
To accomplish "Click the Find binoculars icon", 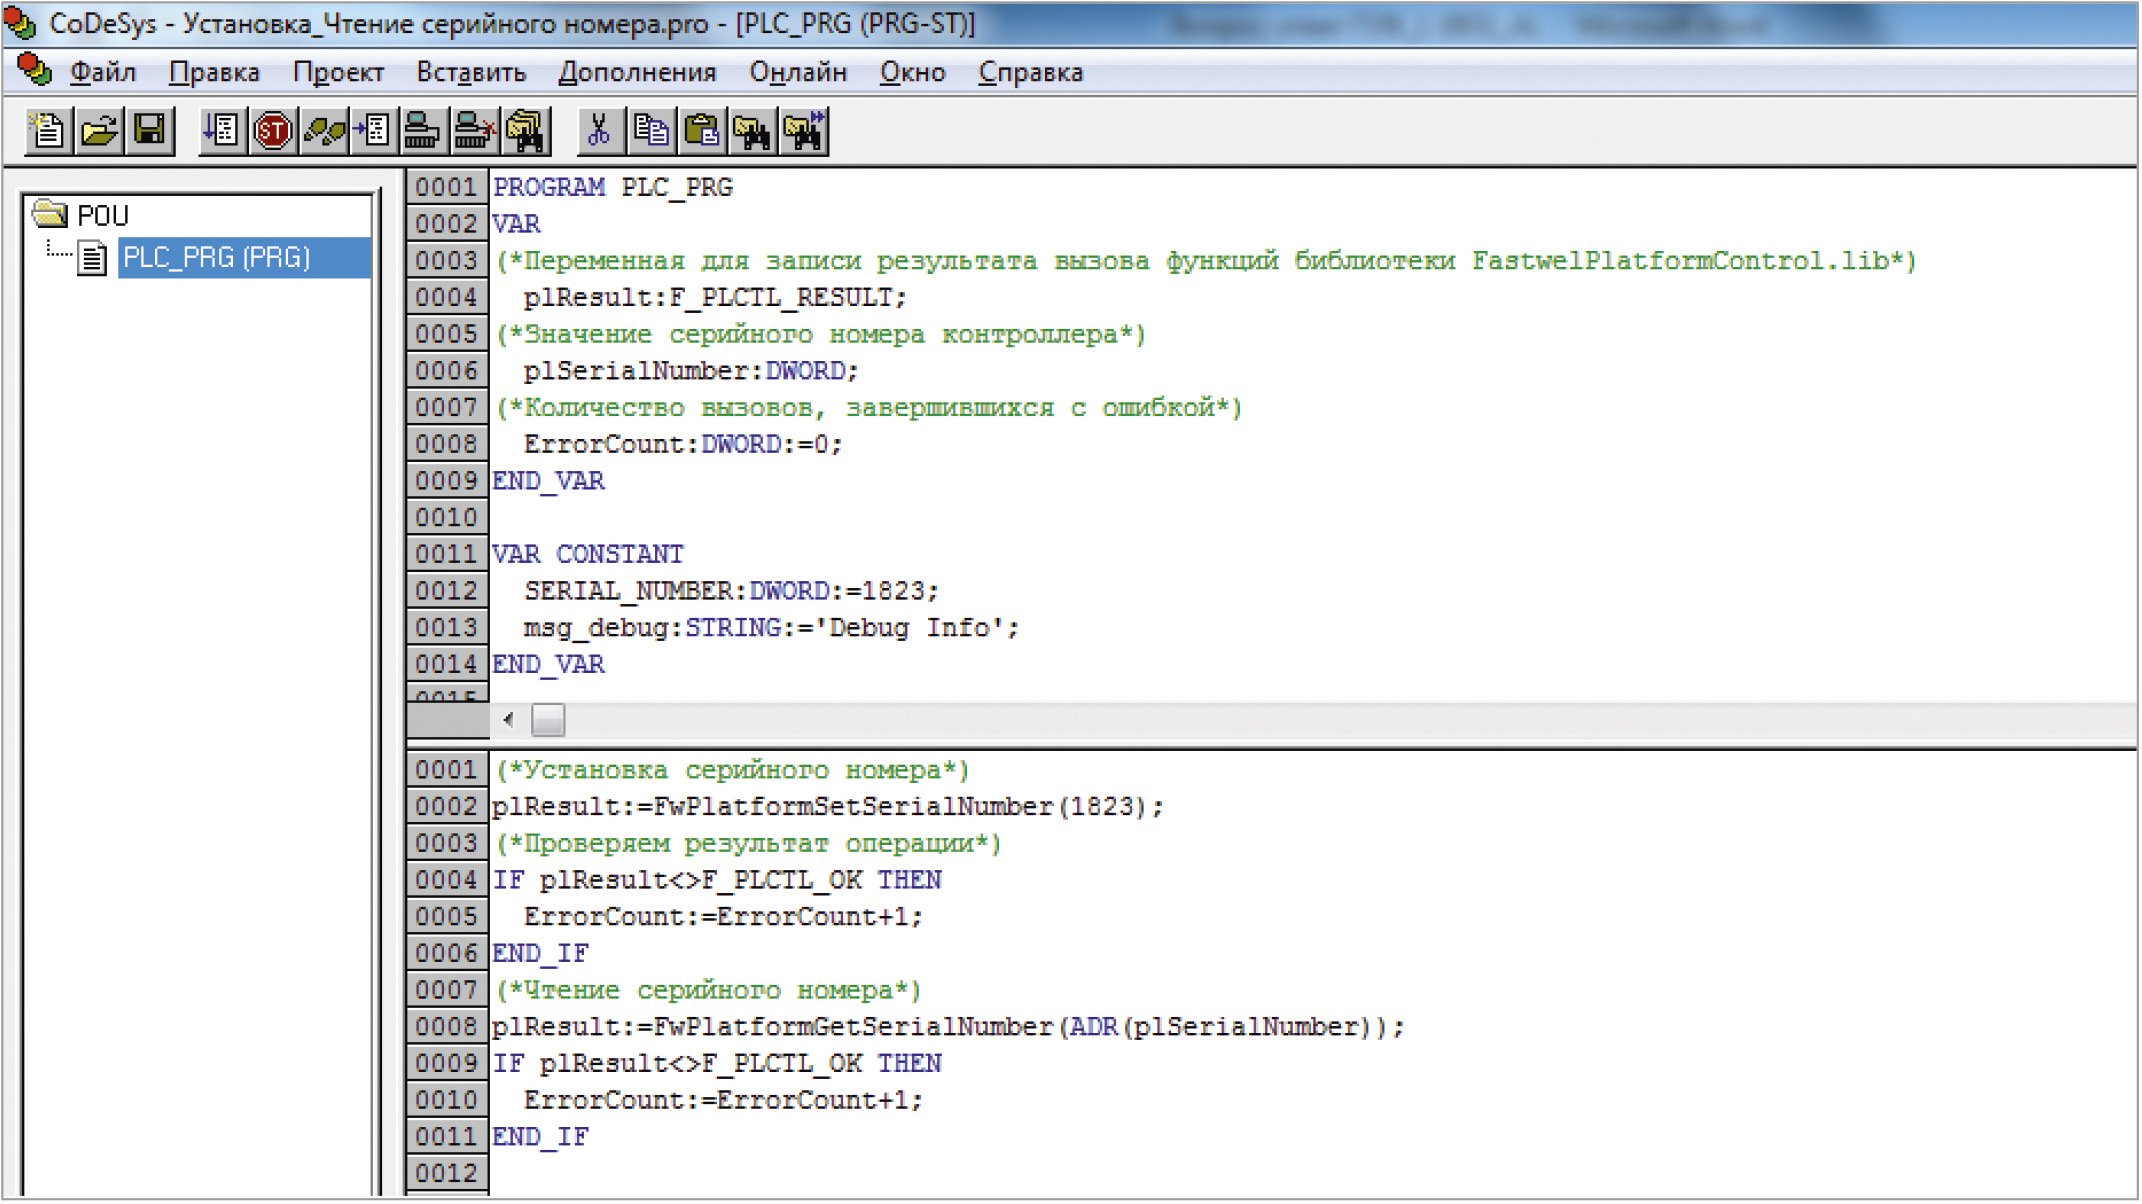I will tap(753, 131).
